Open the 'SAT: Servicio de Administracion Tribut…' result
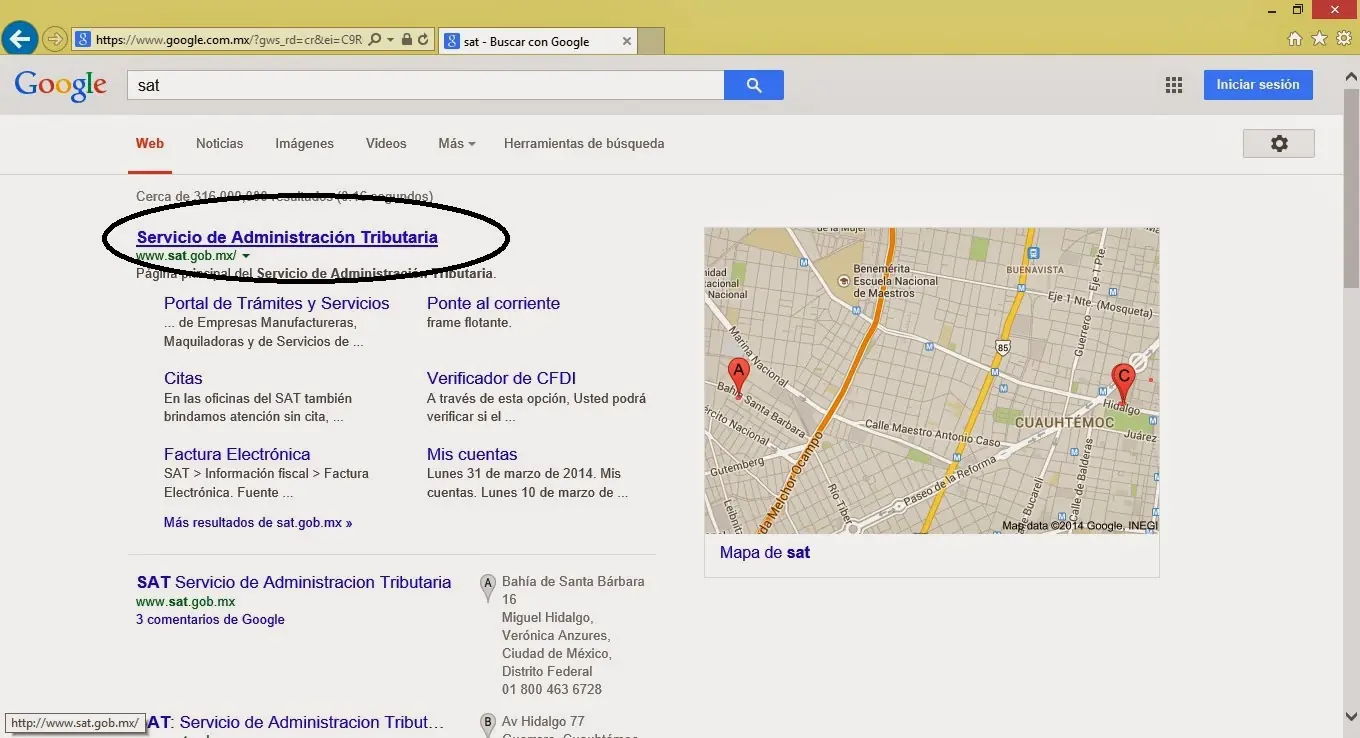The width and height of the screenshot is (1360, 738). pyautogui.click(x=294, y=722)
